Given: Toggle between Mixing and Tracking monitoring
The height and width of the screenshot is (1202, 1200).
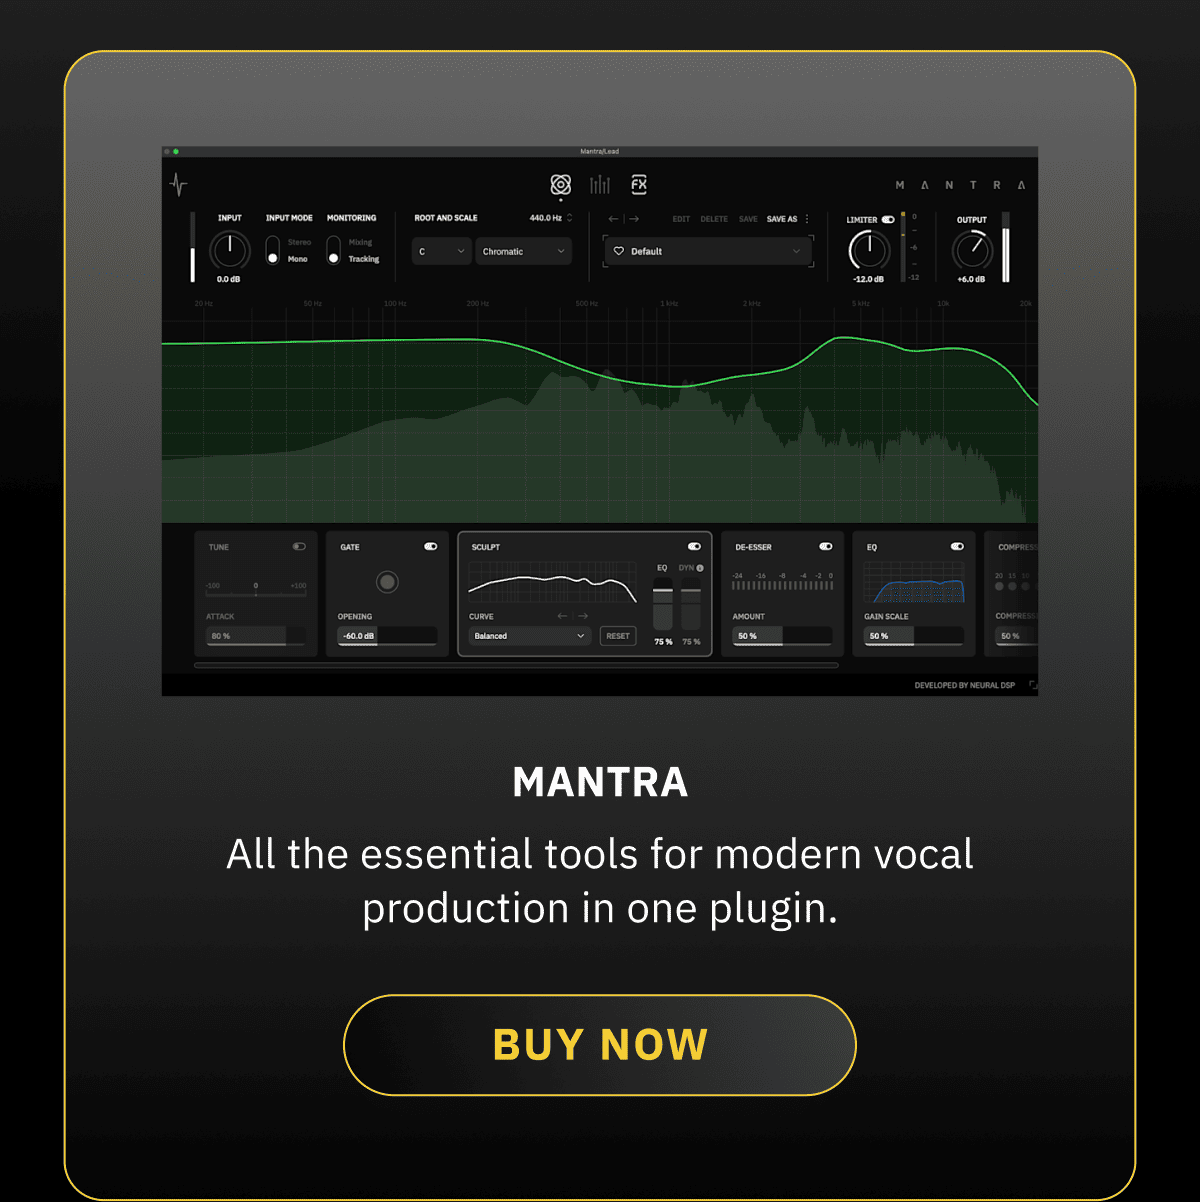Looking at the screenshot, I should click(x=334, y=250).
